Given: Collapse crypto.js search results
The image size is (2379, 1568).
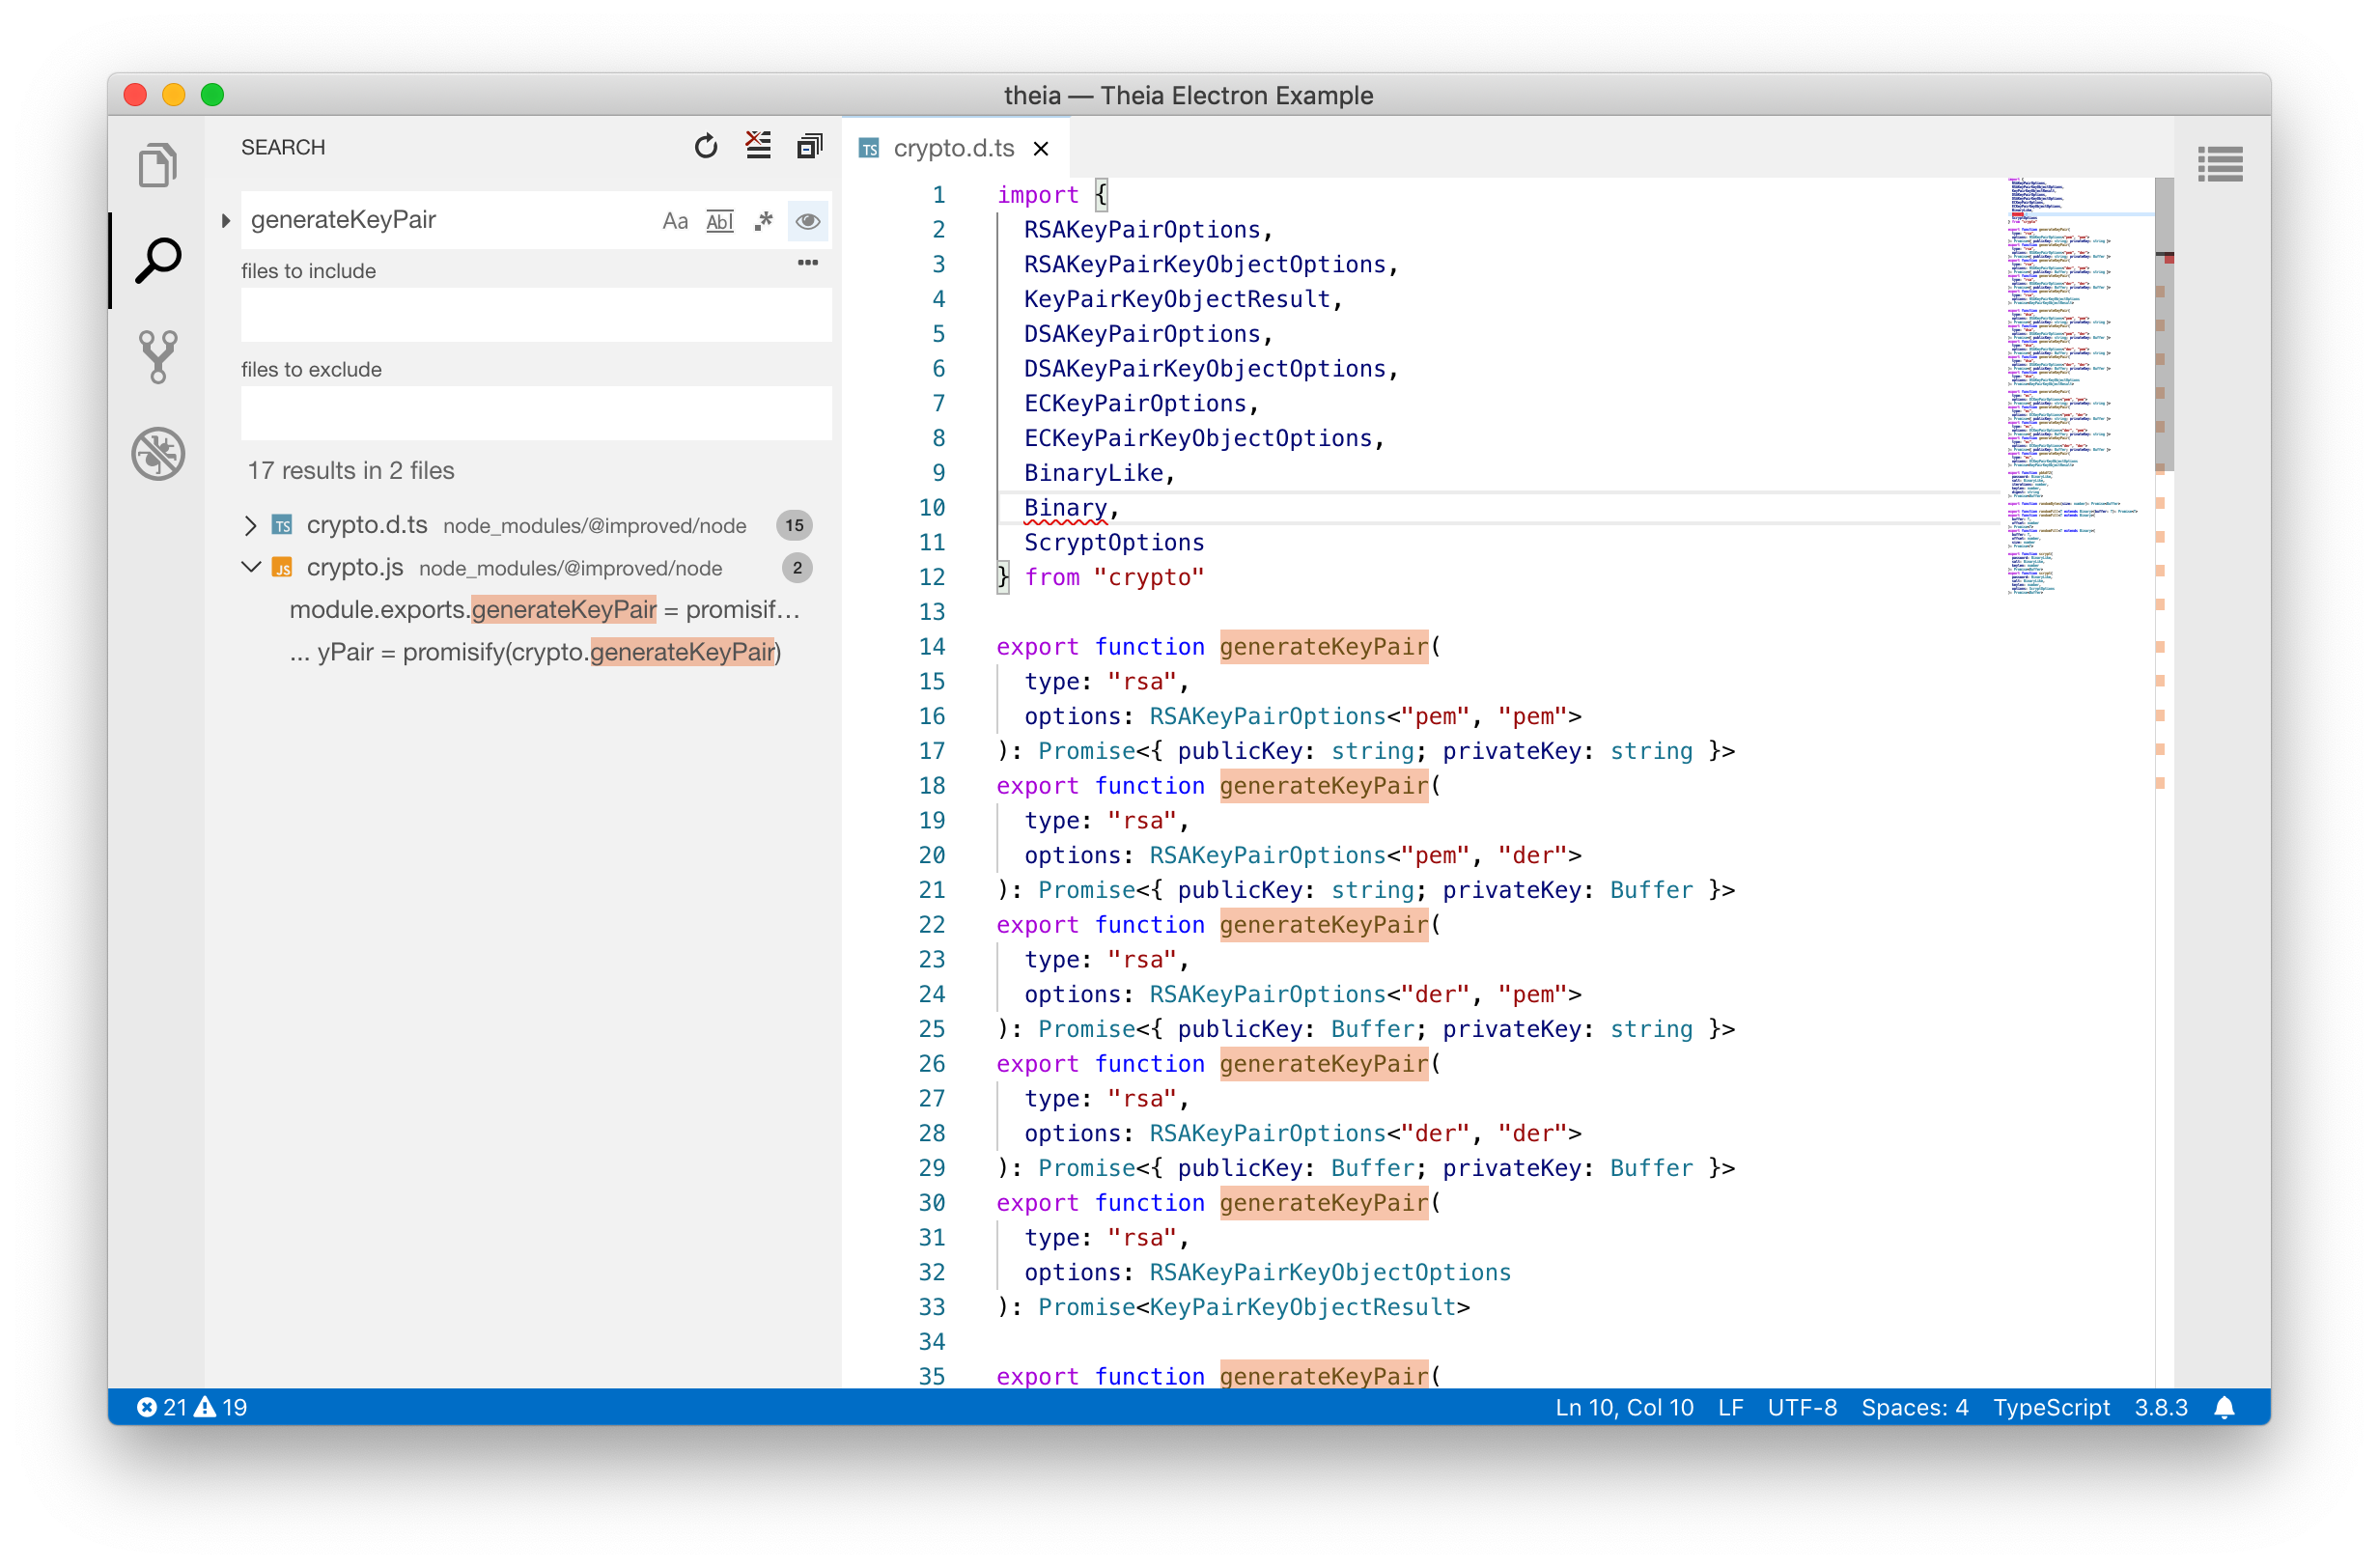Looking at the screenshot, I should pos(250,567).
